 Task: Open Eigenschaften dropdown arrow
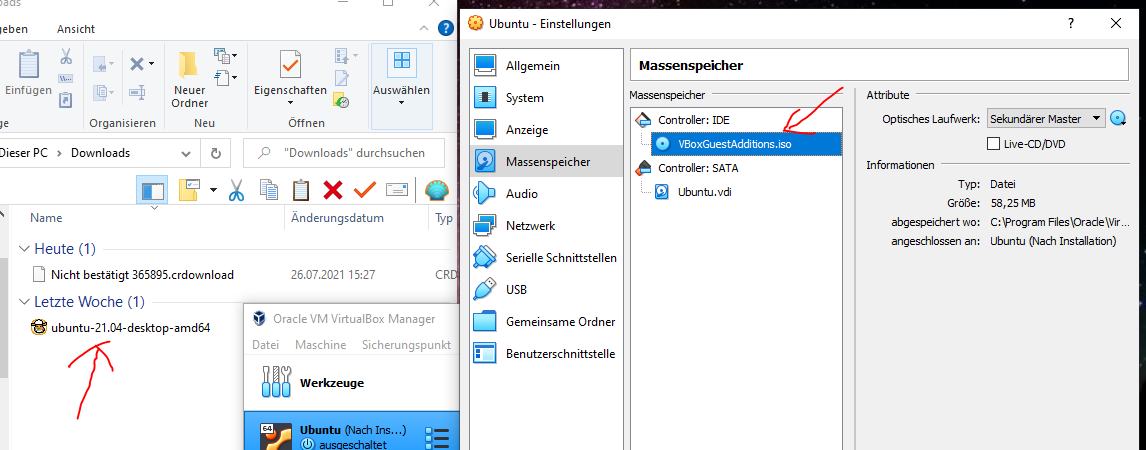tap(290, 102)
